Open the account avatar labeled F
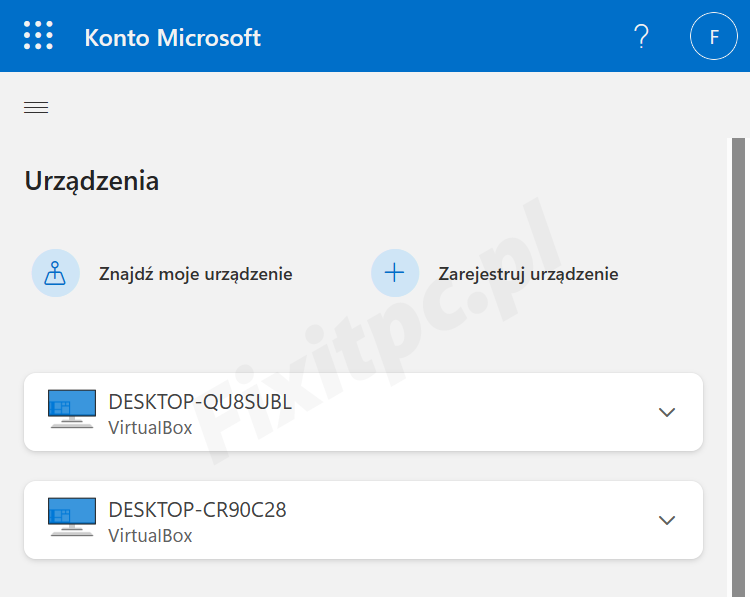The image size is (750, 597). (x=713, y=37)
